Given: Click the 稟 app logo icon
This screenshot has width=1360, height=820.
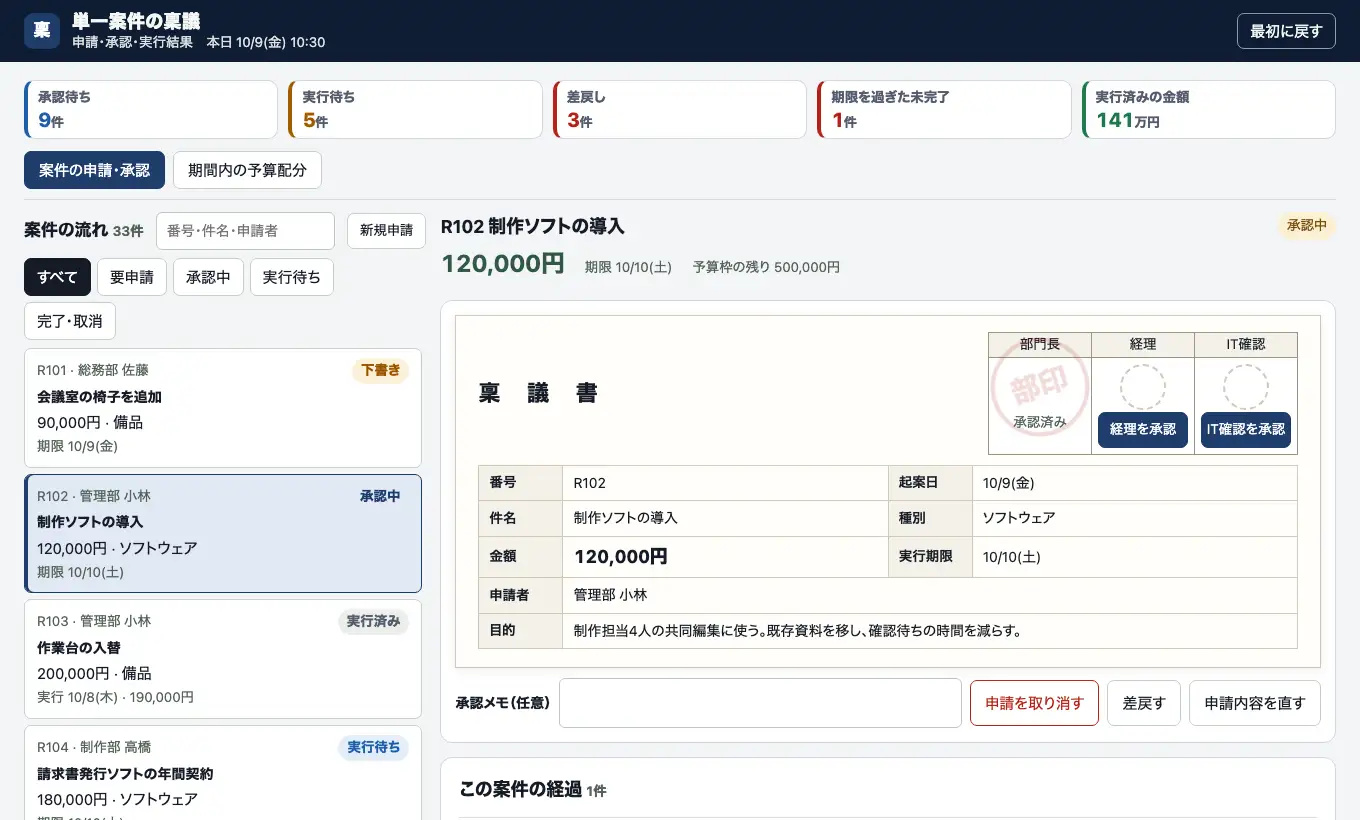Looking at the screenshot, I should click(42, 30).
